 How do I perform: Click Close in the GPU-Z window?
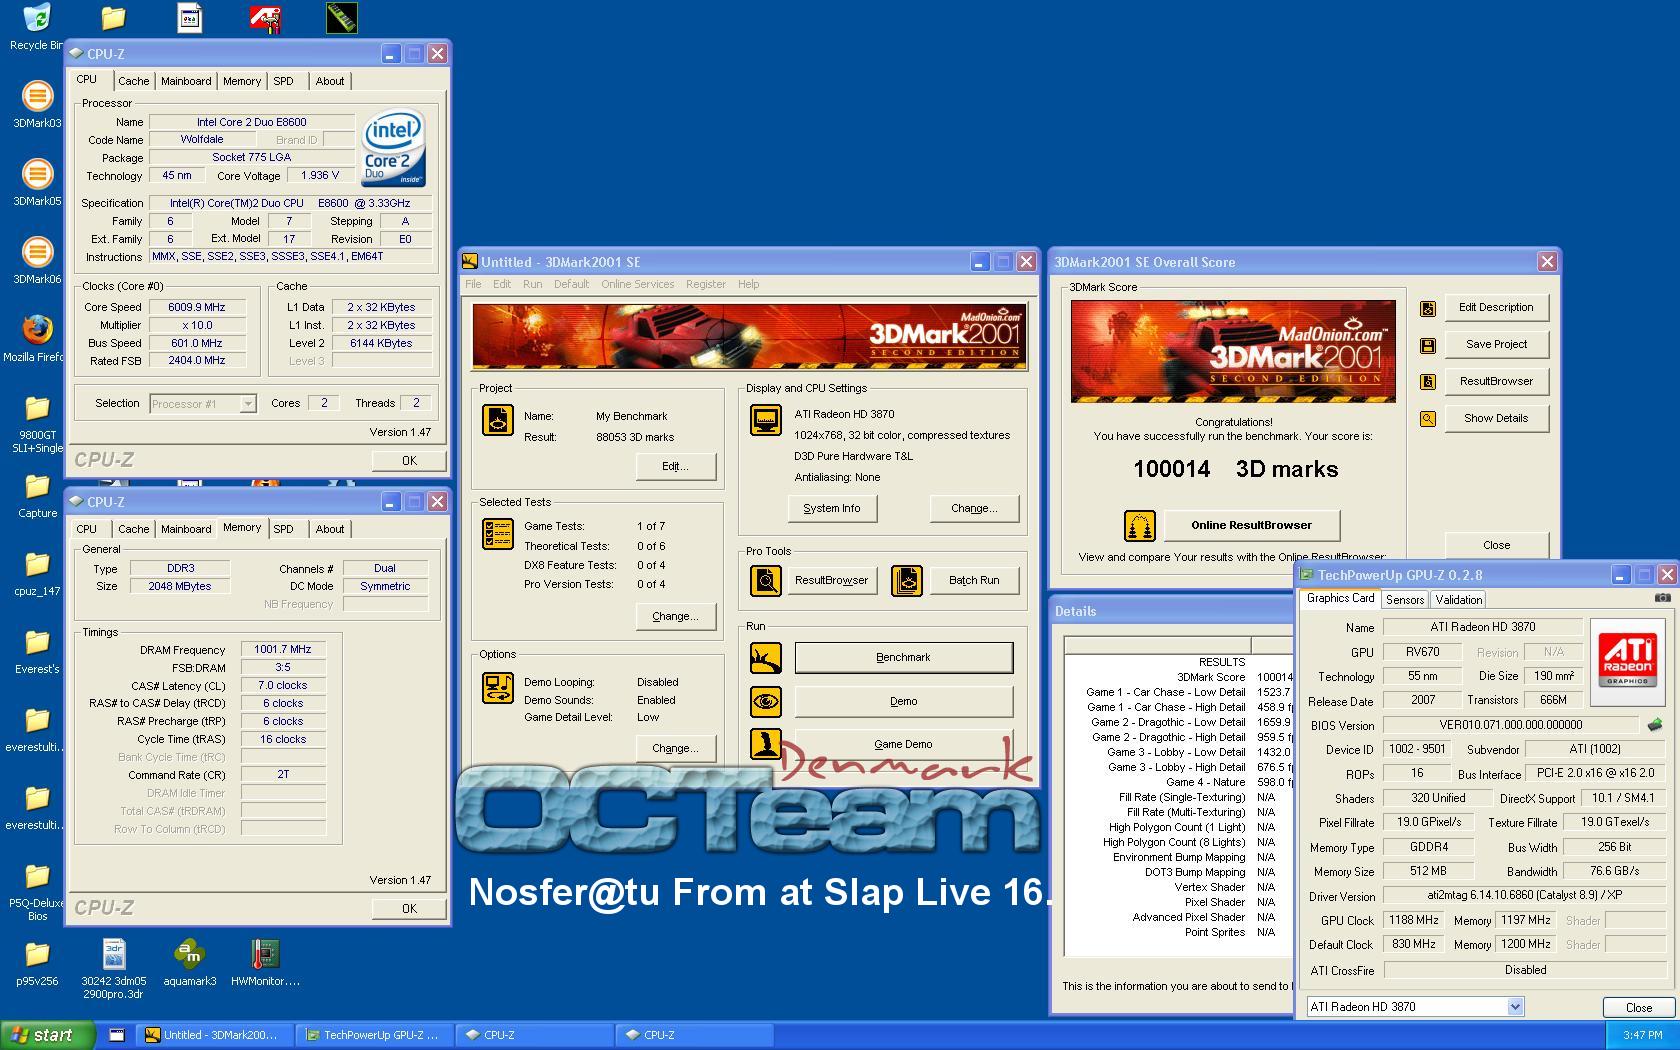[1639, 1007]
